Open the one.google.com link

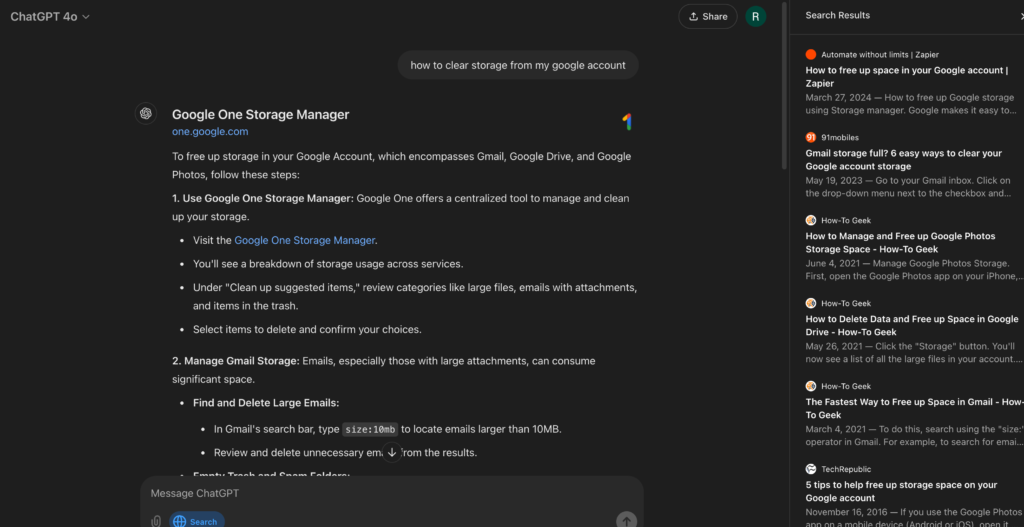click(210, 131)
